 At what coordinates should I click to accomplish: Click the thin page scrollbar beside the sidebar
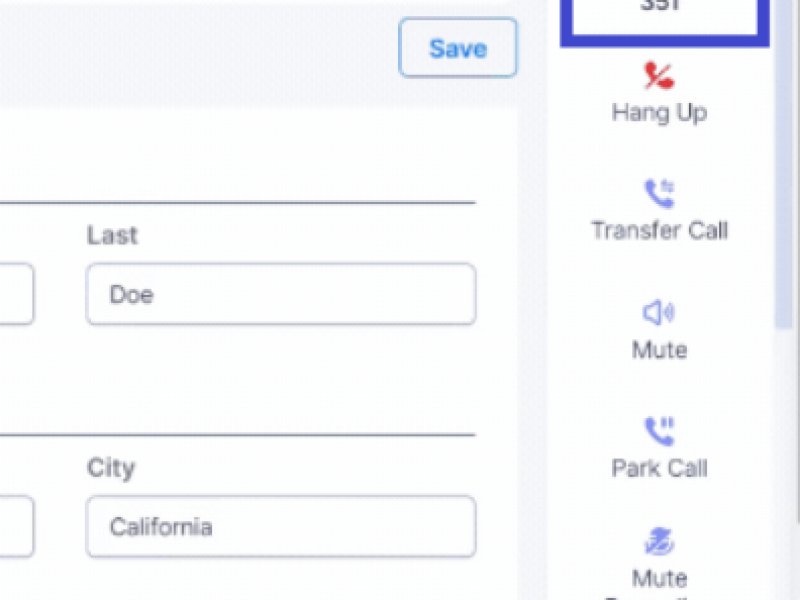pyautogui.click(x=798, y=260)
